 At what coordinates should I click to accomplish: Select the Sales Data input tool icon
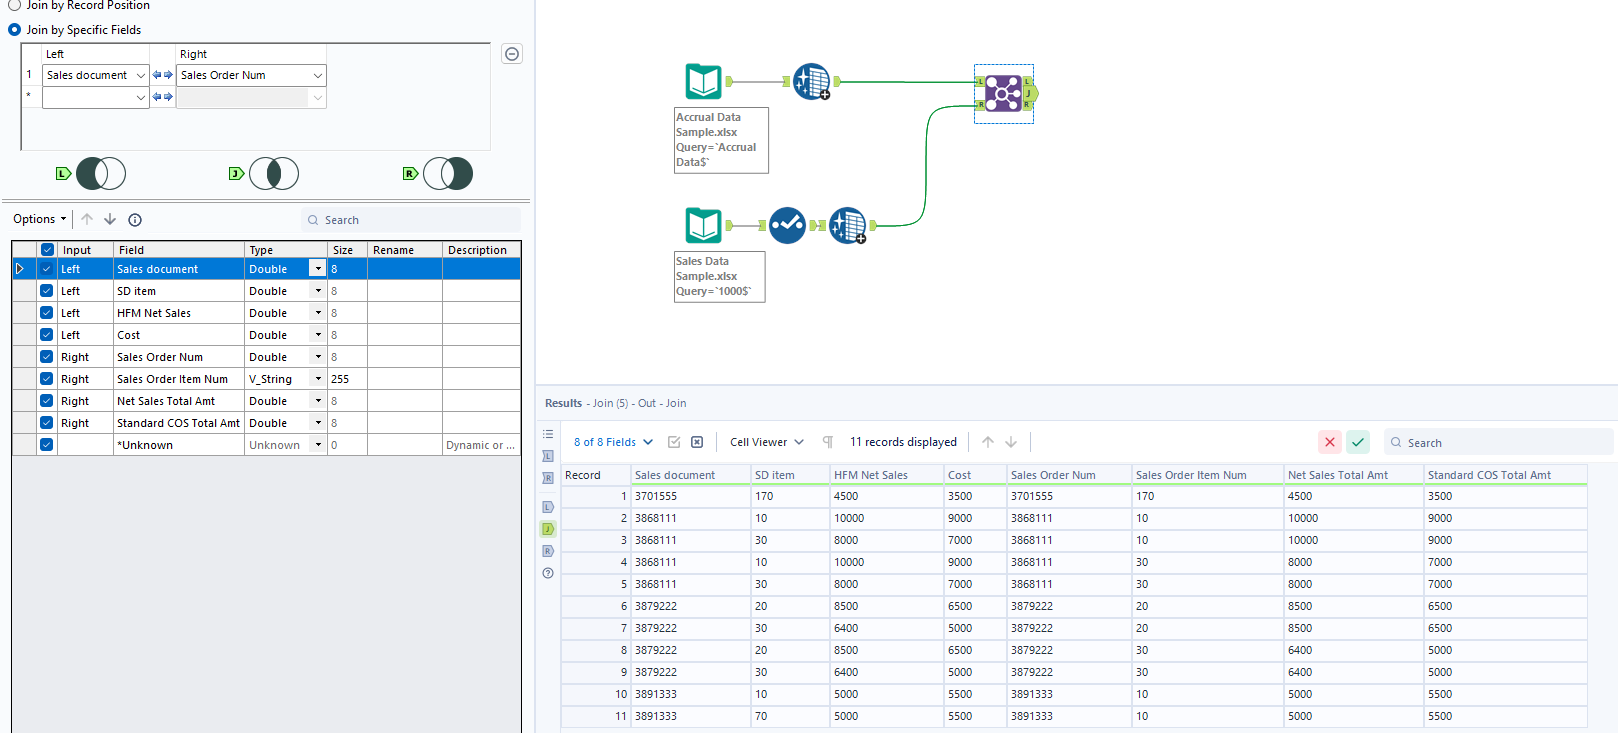(704, 225)
